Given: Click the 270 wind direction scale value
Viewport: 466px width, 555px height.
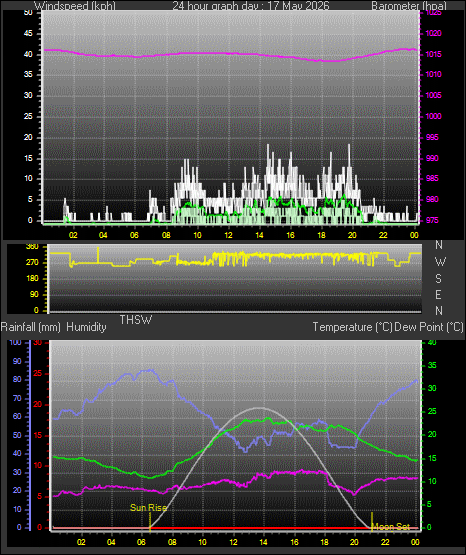Looking at the screenshot, I should [32, 263].
